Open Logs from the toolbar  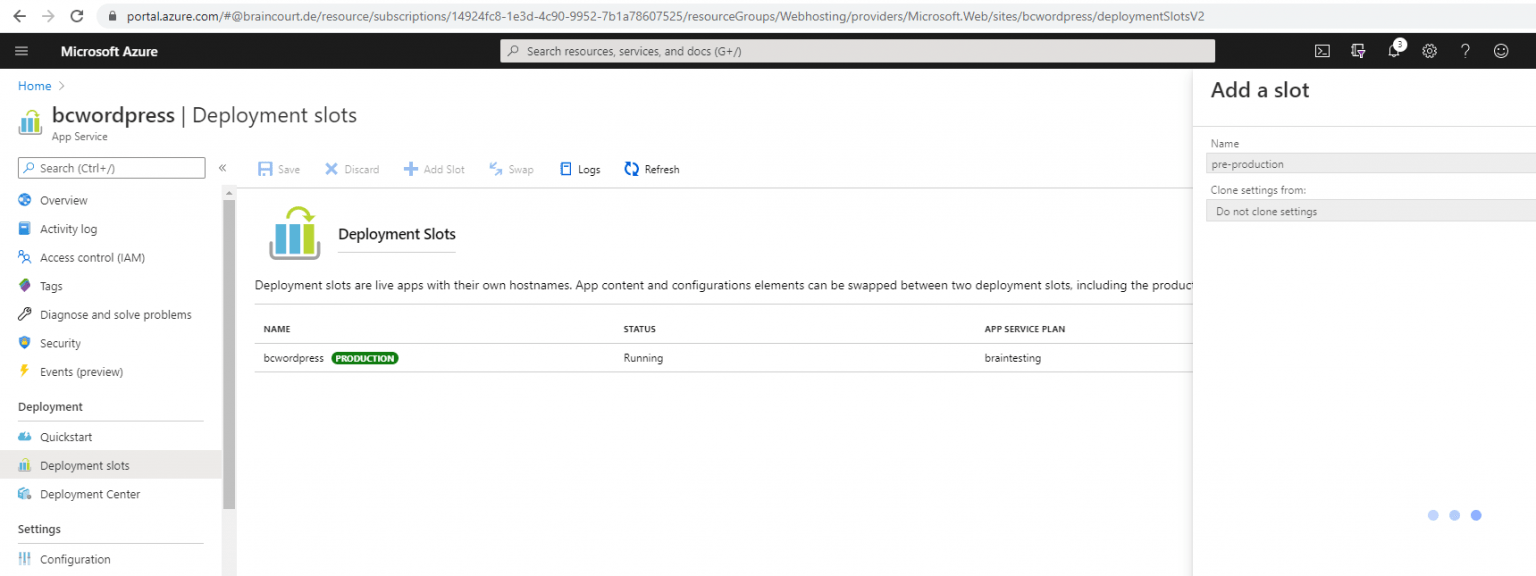(579, 168)
